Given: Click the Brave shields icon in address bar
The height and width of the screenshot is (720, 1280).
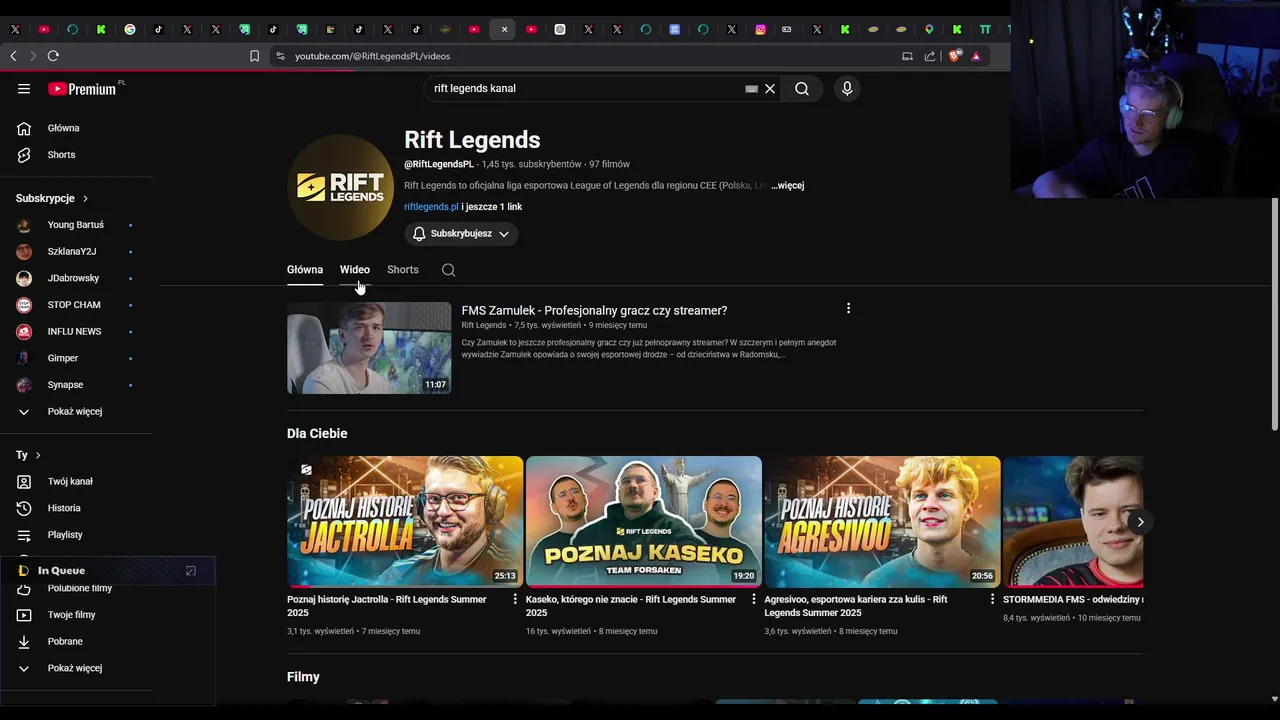Looking at the screenshot, I should point(953,56).
